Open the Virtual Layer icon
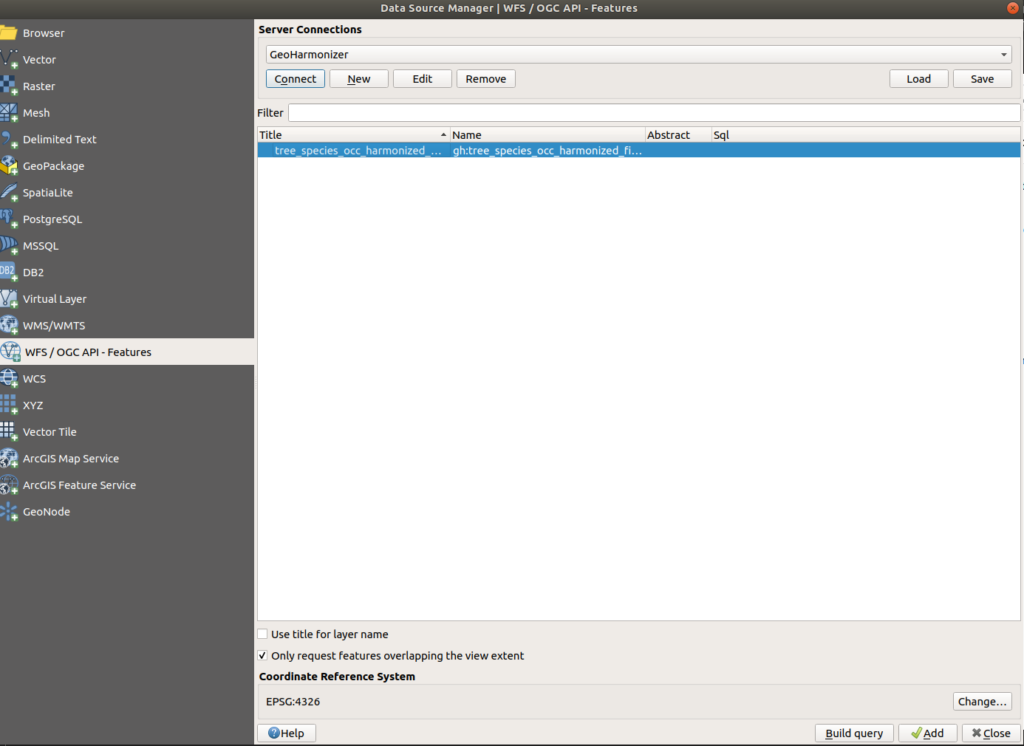 click(x=8, y=299)
